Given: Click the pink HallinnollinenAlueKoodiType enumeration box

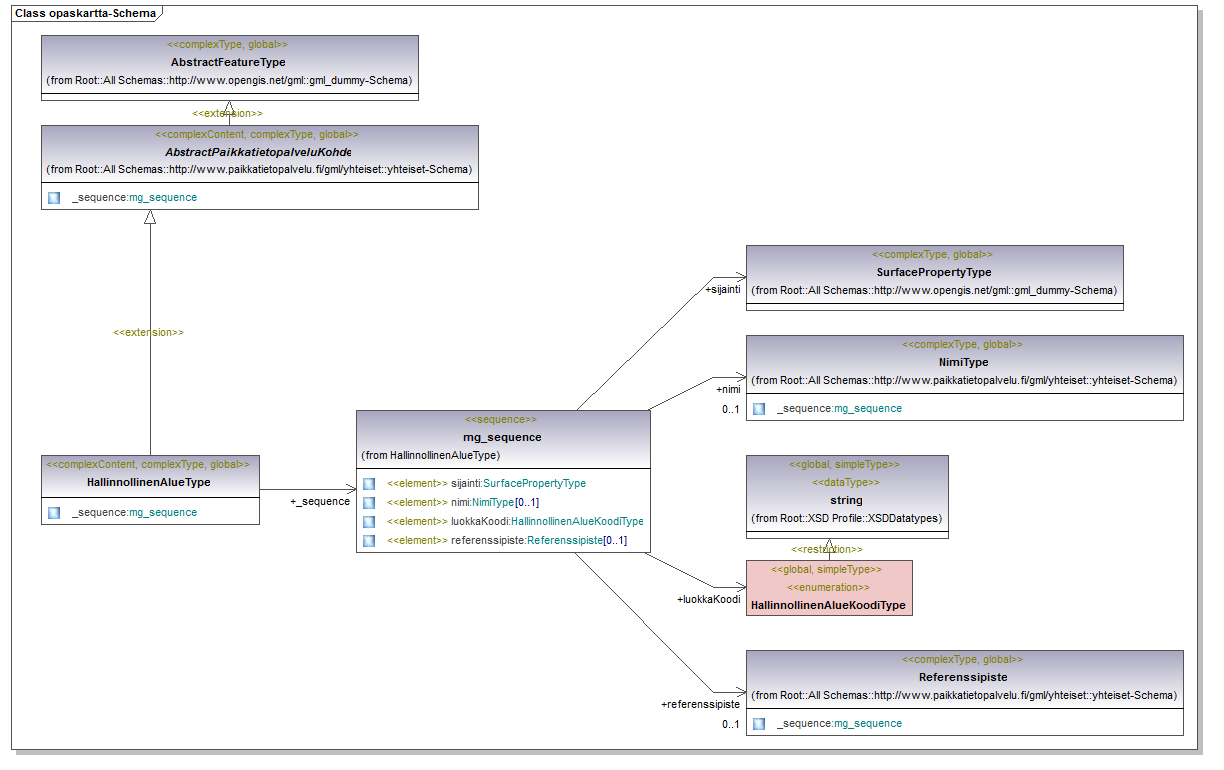Looking at the screenshot, I should coord(829,588).
